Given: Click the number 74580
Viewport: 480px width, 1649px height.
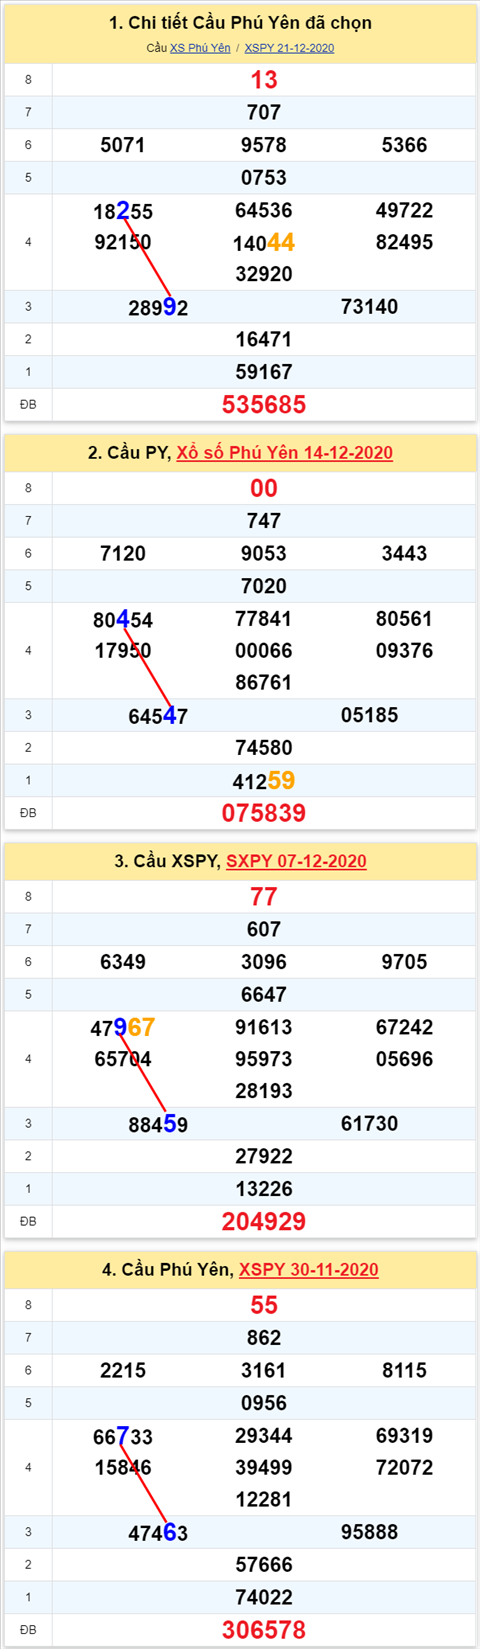Looking at the screenshot, I should (x=264, y=748).
